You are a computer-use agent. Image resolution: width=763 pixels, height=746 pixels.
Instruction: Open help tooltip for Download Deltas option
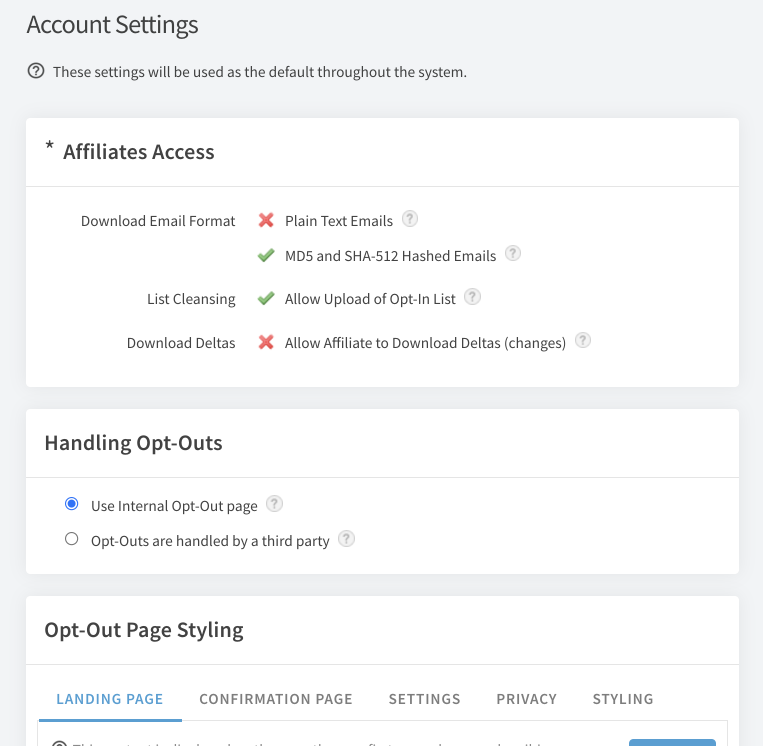coord(583,341)
